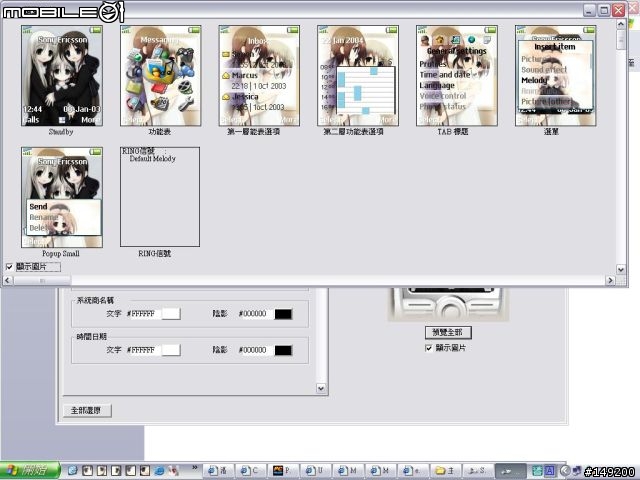The height and width of the screenshot is (480, 640).
Task: Open 系統商名稱 black shadow color swatch
Action: pos(283,313)
